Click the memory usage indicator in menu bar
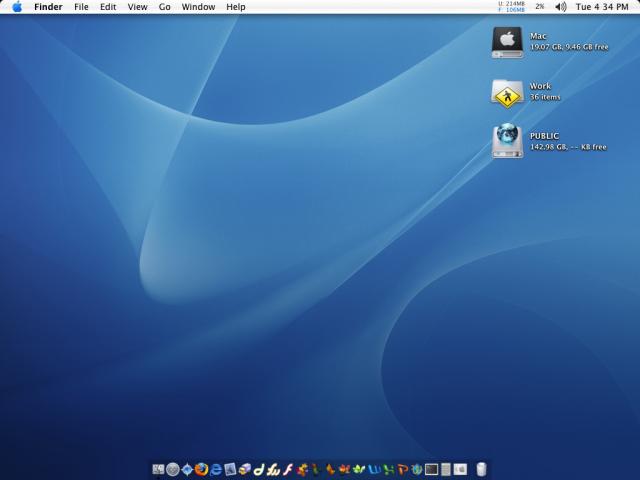The height and width of the screenshot is (480, 640). (511, 7)
